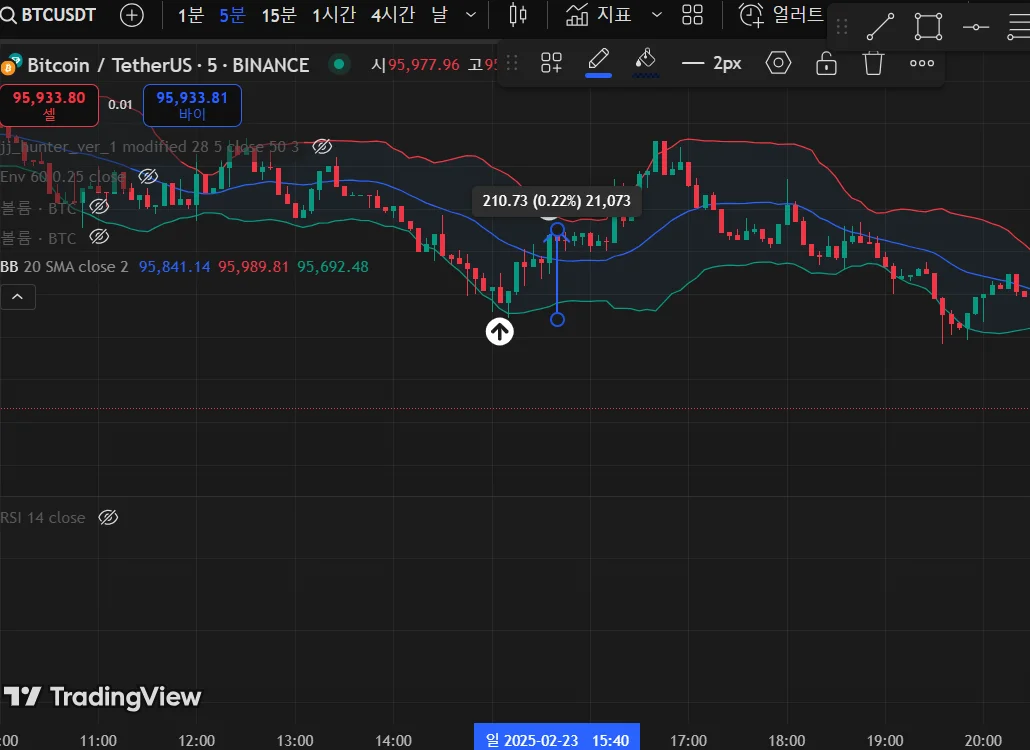Screen dimensions: 1030x750
Task: Click the 셀 sell price button
Action: coord(49,105)
